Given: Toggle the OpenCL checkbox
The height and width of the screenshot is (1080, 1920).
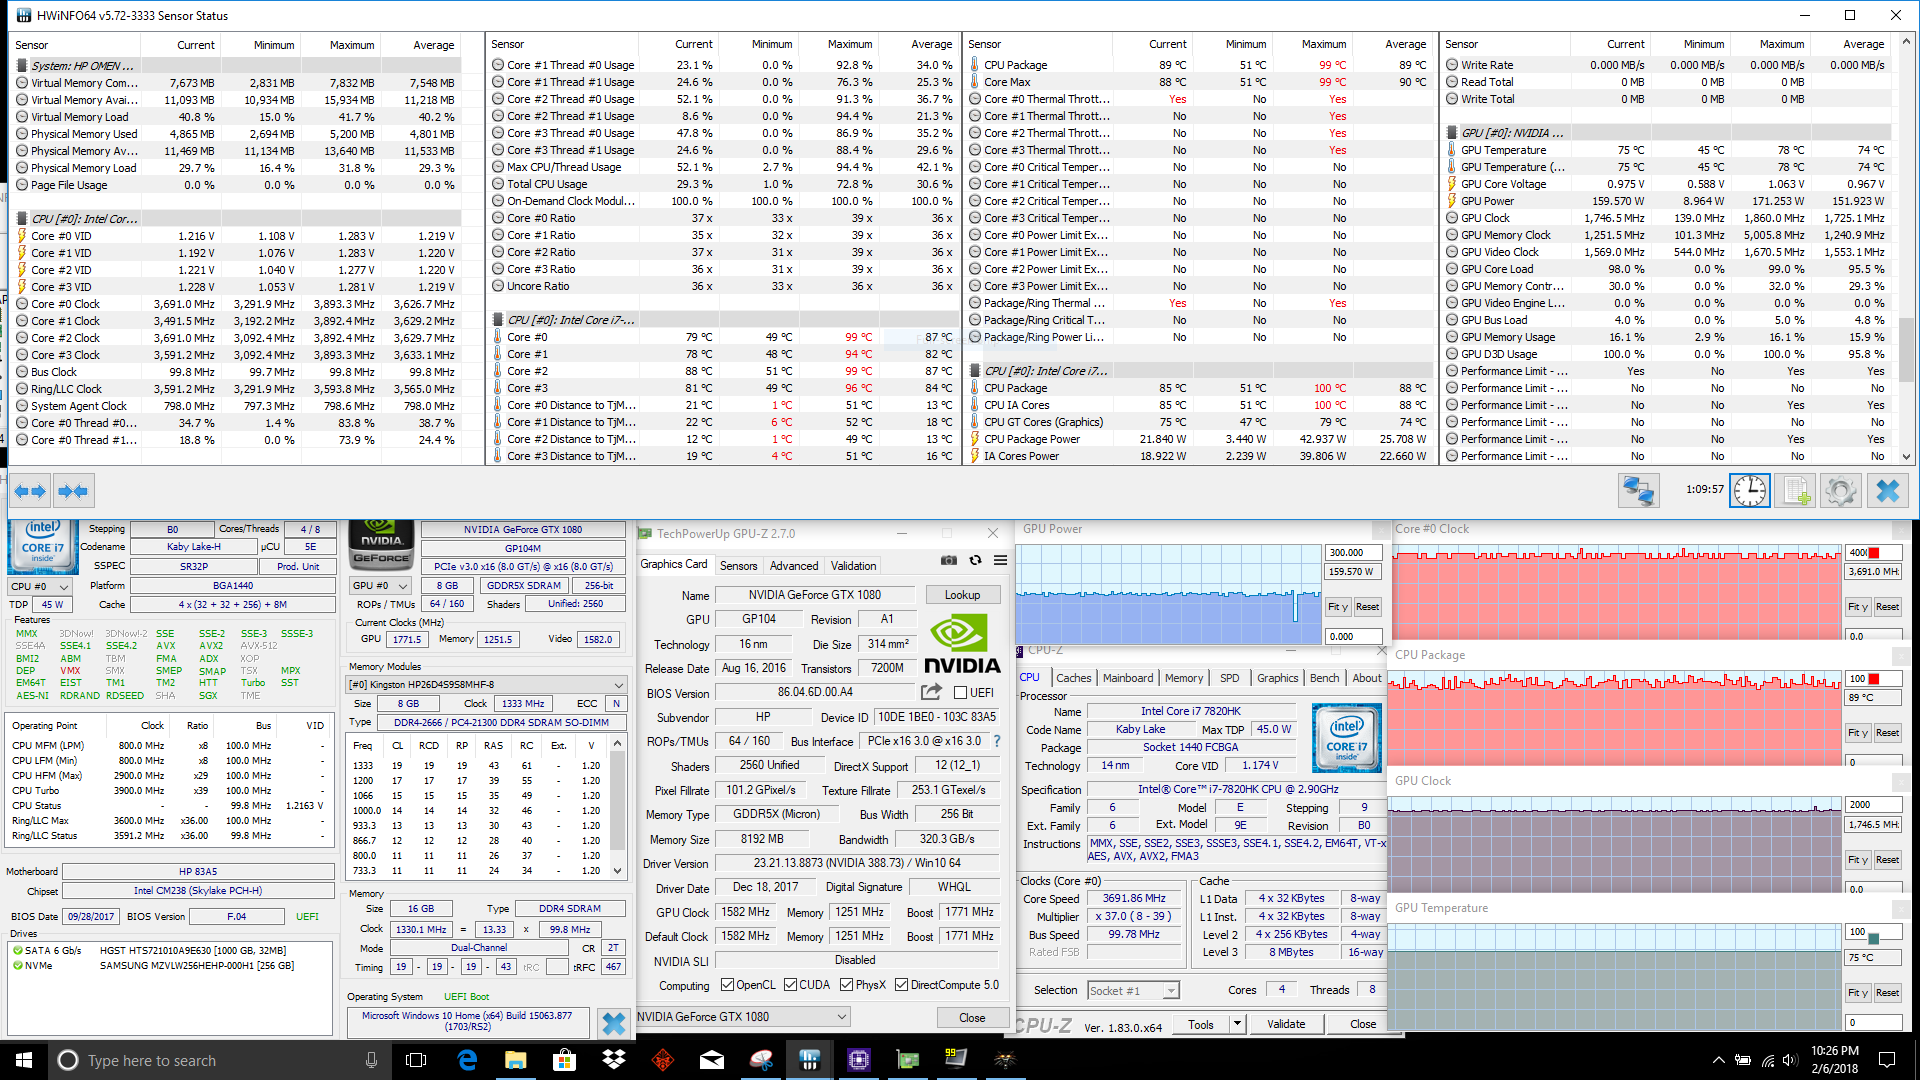Looking at the screenshot, I should pos(727,985).
